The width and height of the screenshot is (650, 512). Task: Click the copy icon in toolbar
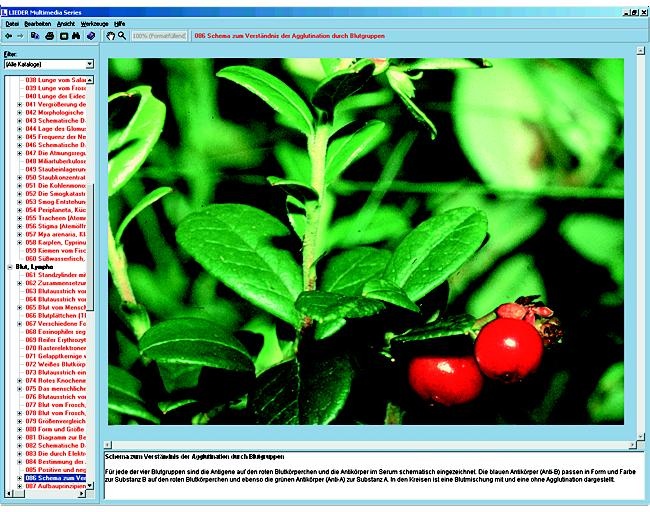point(35,35)
